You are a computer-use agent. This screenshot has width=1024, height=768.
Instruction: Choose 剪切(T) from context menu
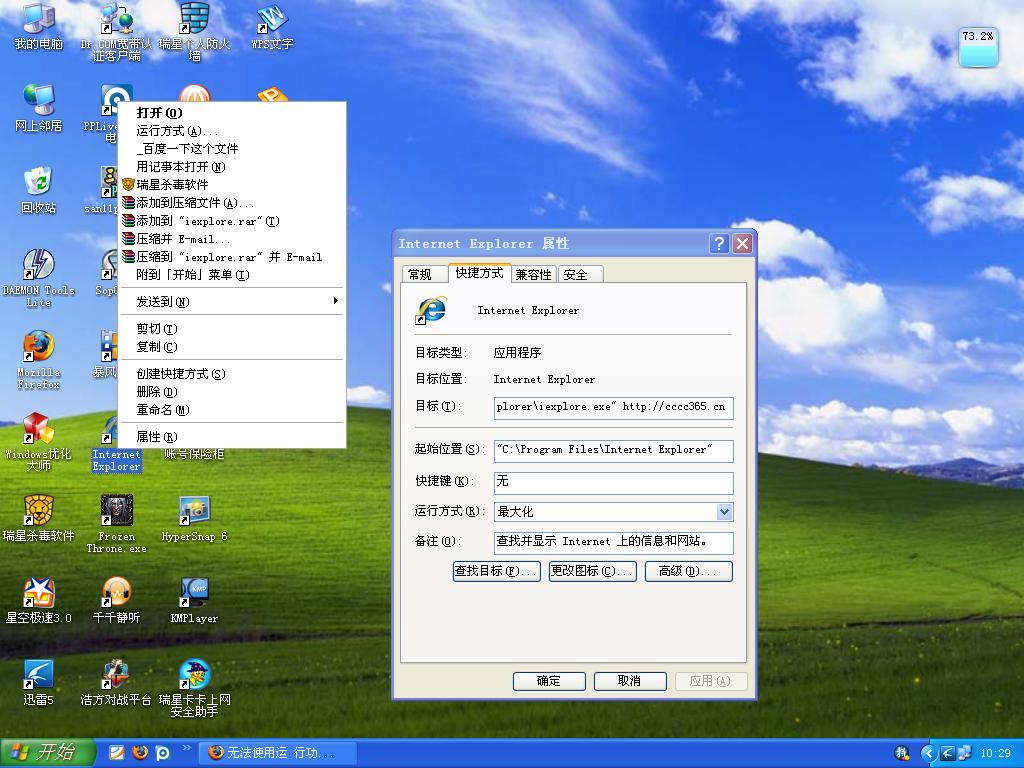tap(232, 328)
